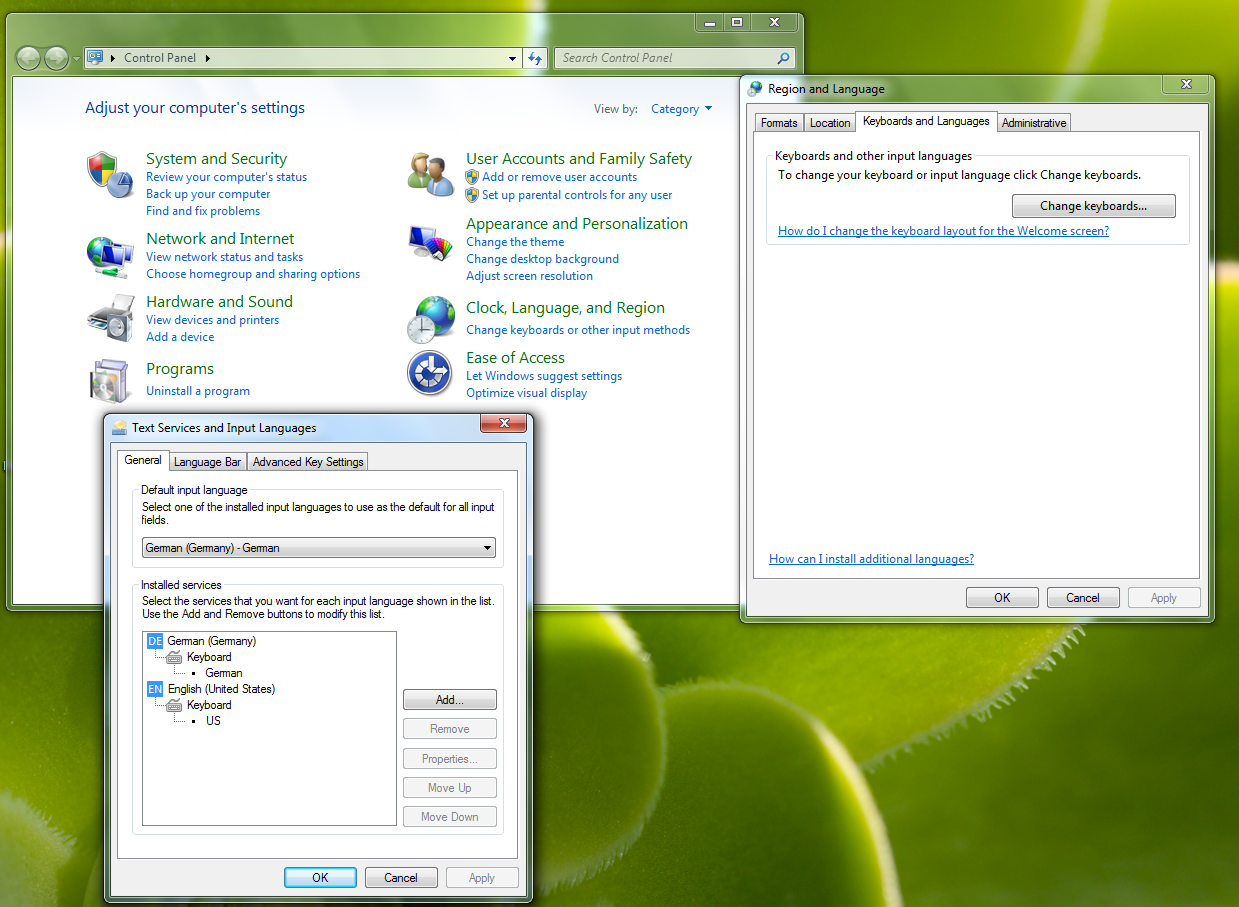Click the Control Panel icon in address bar
Image resolution: width=1239 pixels, height=907 pixels.
(96, 58)
